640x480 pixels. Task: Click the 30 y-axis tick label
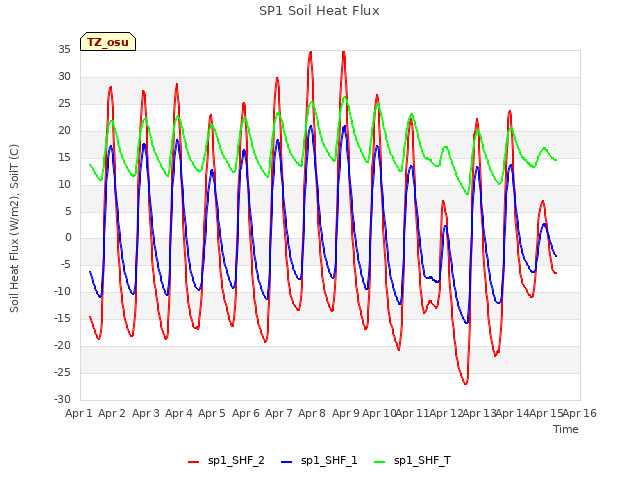pos(64,76)
